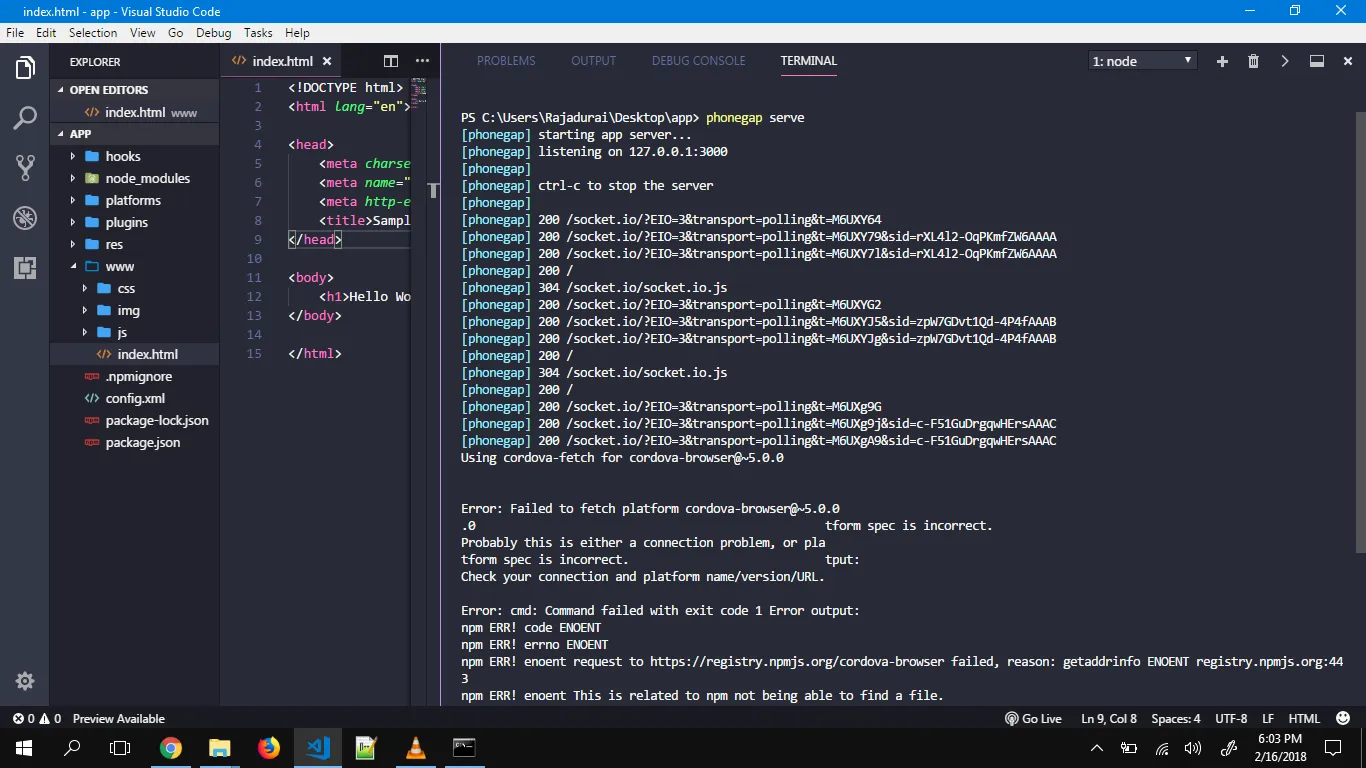Screen dimensions: 1366x768
Task: Switch to the PROBLEMS tab
Action: pyautogui.click(x=506, y=61)
